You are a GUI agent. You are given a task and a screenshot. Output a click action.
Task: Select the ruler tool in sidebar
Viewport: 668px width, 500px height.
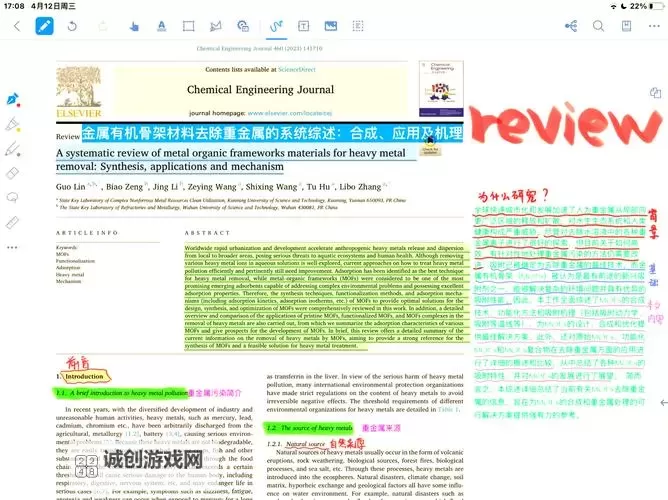point(12,222)
